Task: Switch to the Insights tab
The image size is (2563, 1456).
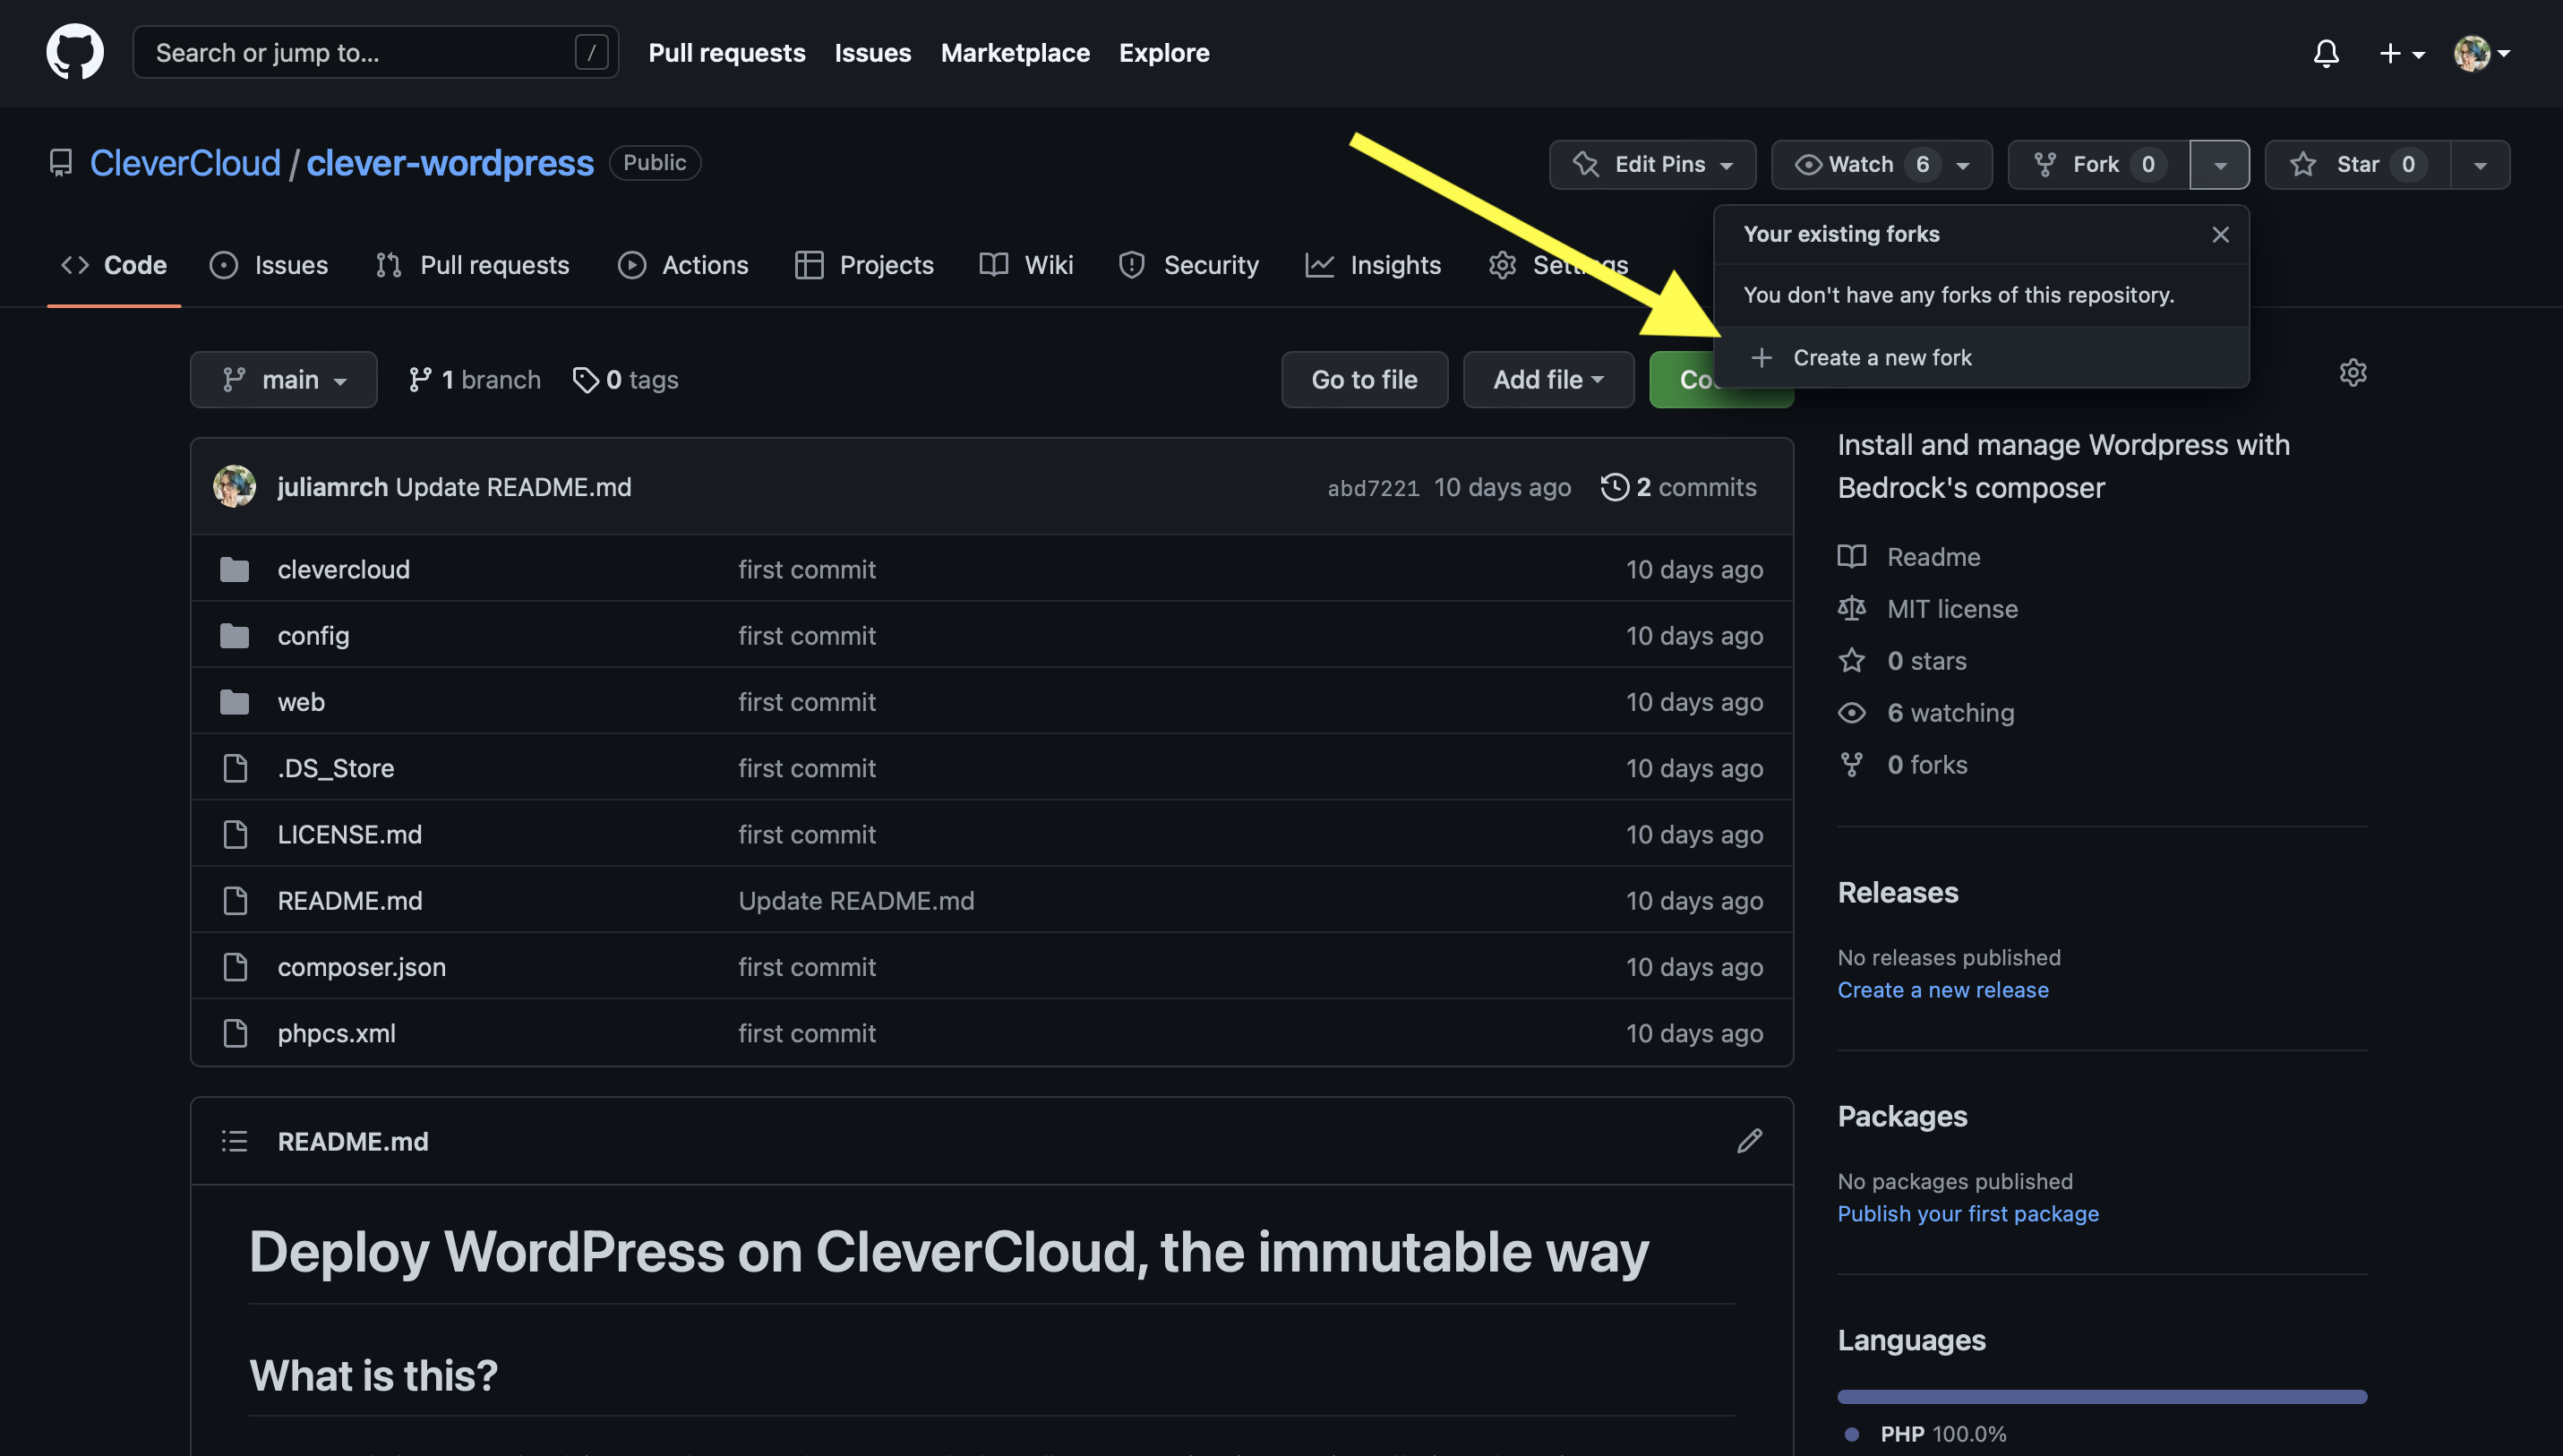Action: click(1373, 265)
